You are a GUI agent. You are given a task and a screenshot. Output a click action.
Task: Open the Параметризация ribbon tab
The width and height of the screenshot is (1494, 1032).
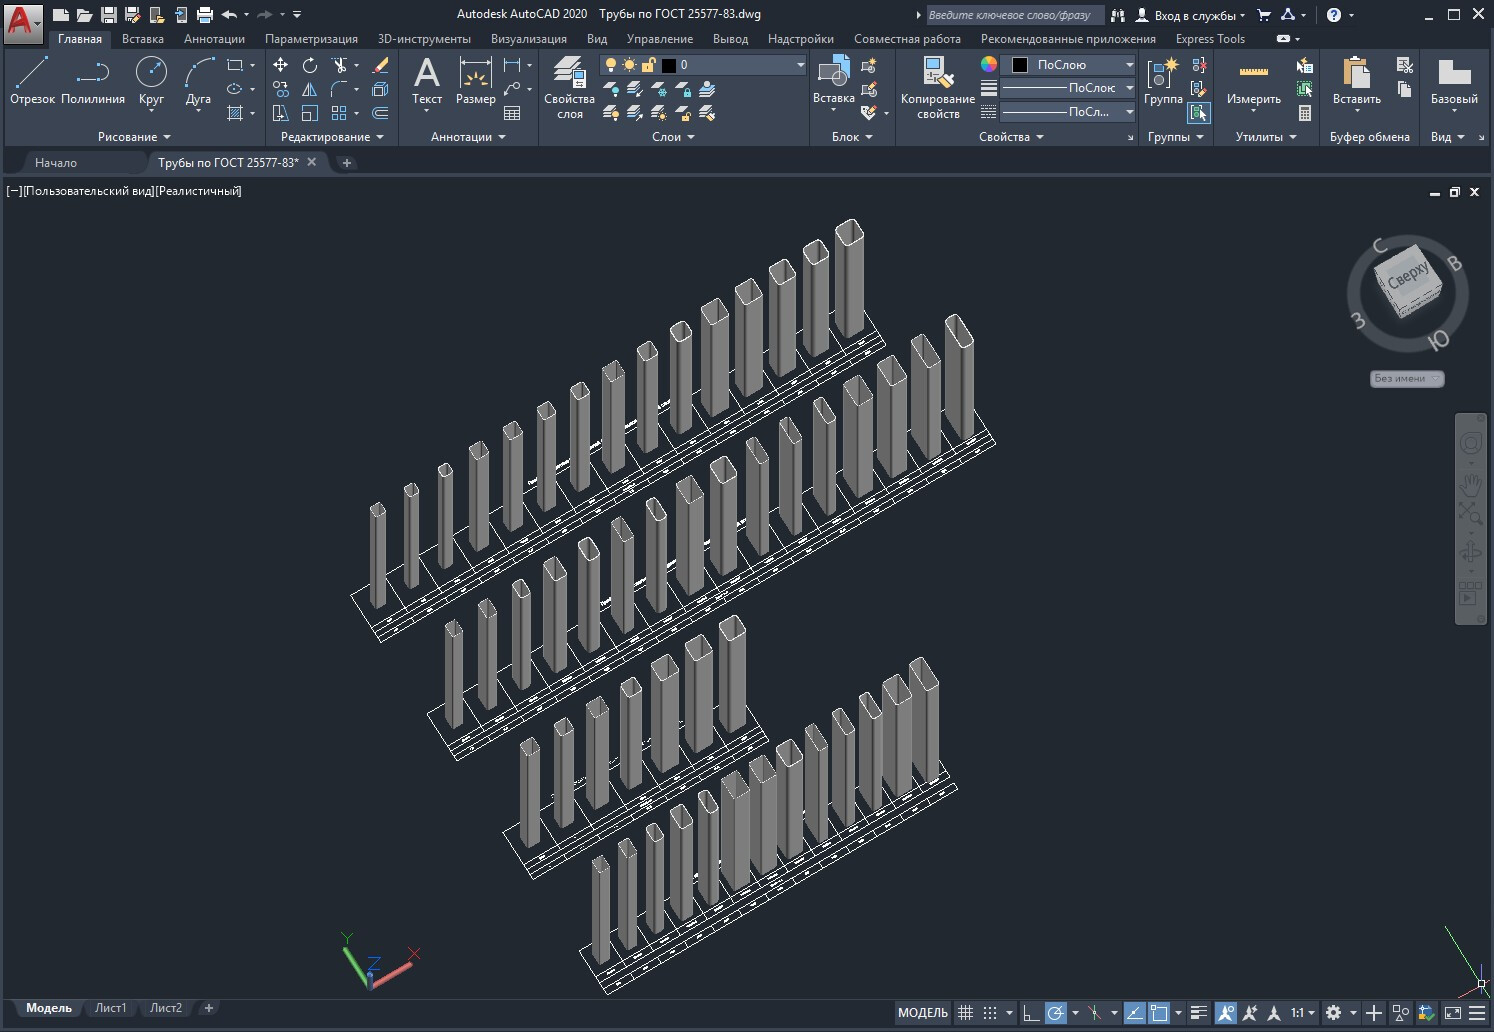pos(311,39)
